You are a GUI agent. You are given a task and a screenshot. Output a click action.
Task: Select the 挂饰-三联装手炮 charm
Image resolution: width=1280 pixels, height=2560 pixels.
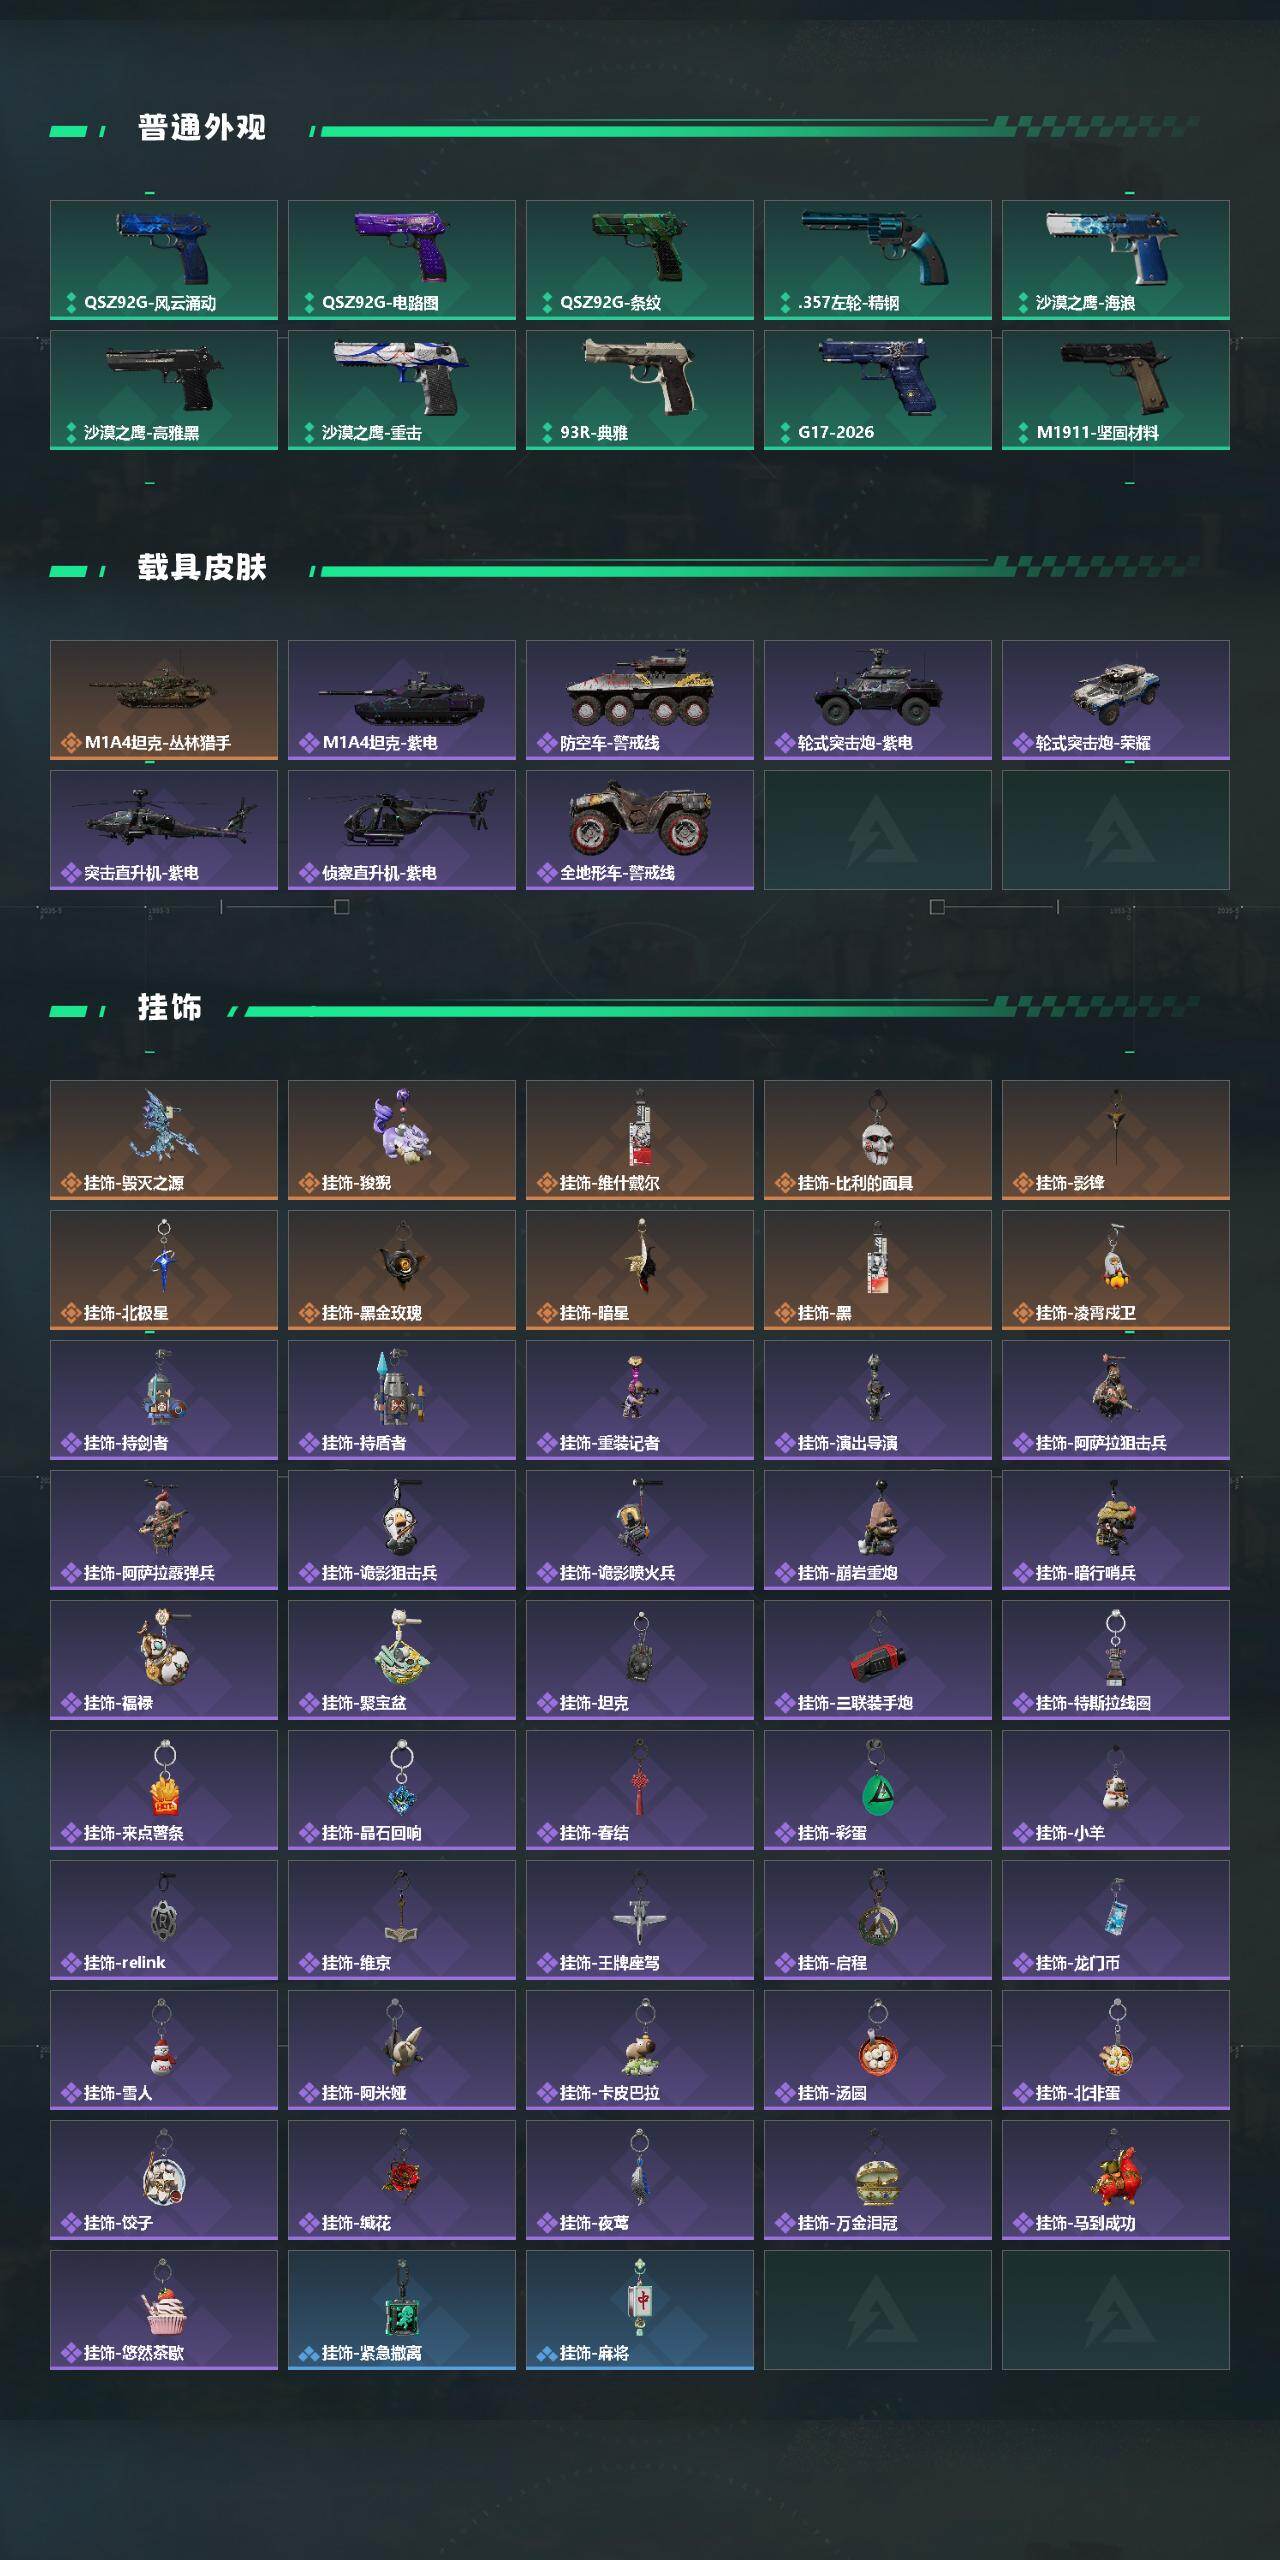click(878, 1660)
